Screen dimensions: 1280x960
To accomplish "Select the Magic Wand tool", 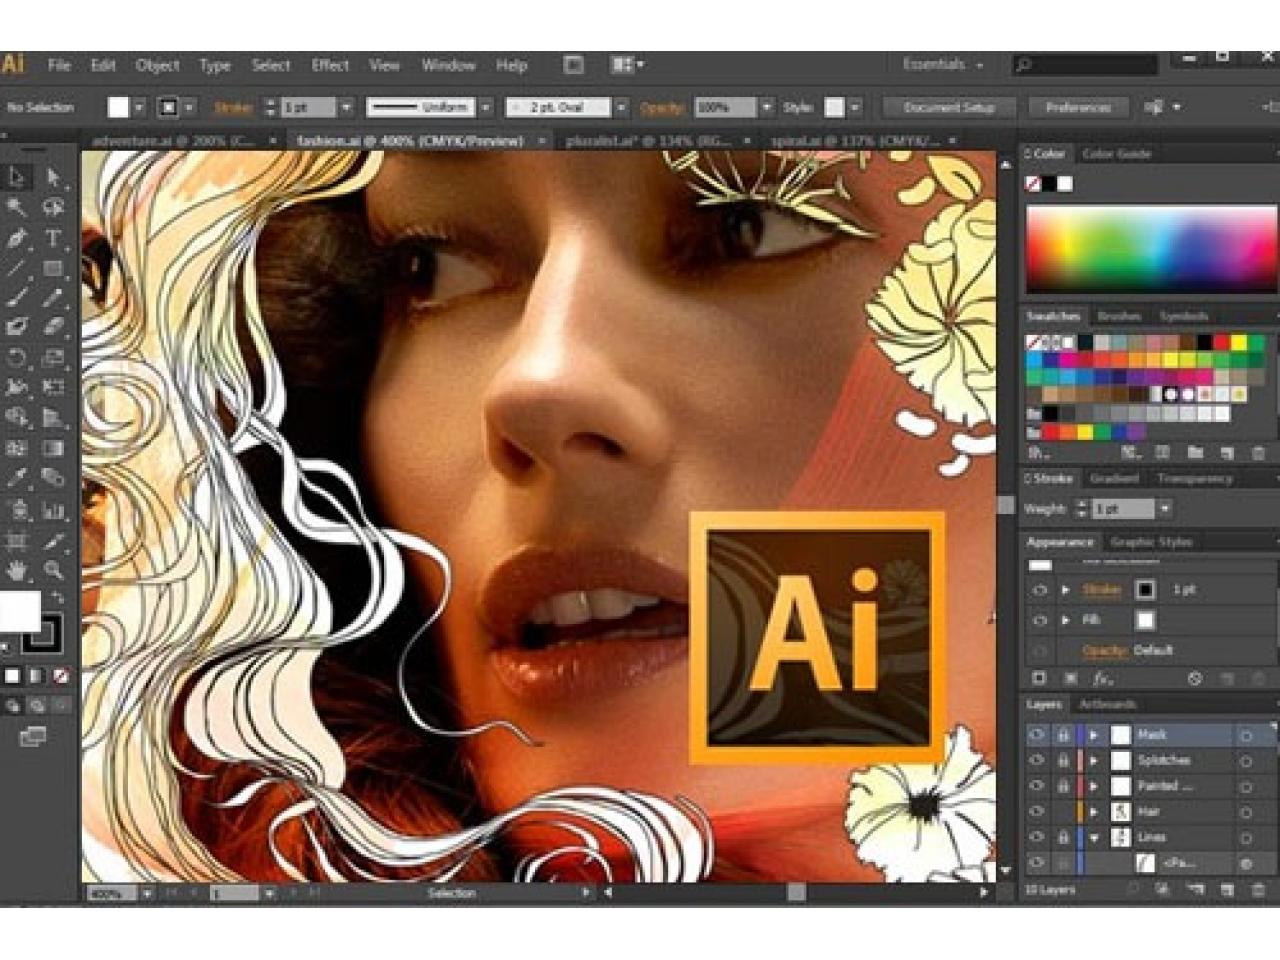I will point(17,208).
